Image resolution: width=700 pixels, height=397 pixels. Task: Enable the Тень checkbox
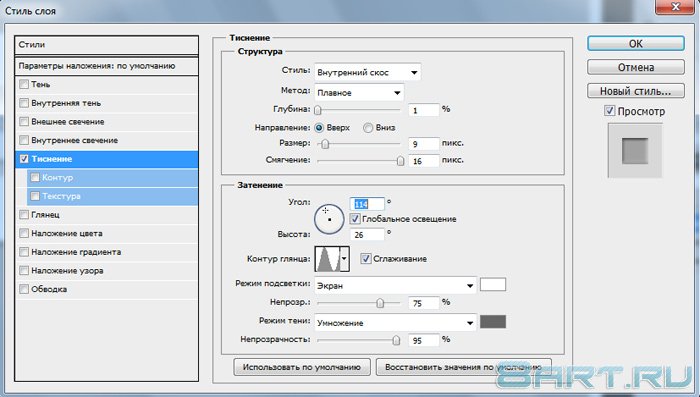click(24, 84)
